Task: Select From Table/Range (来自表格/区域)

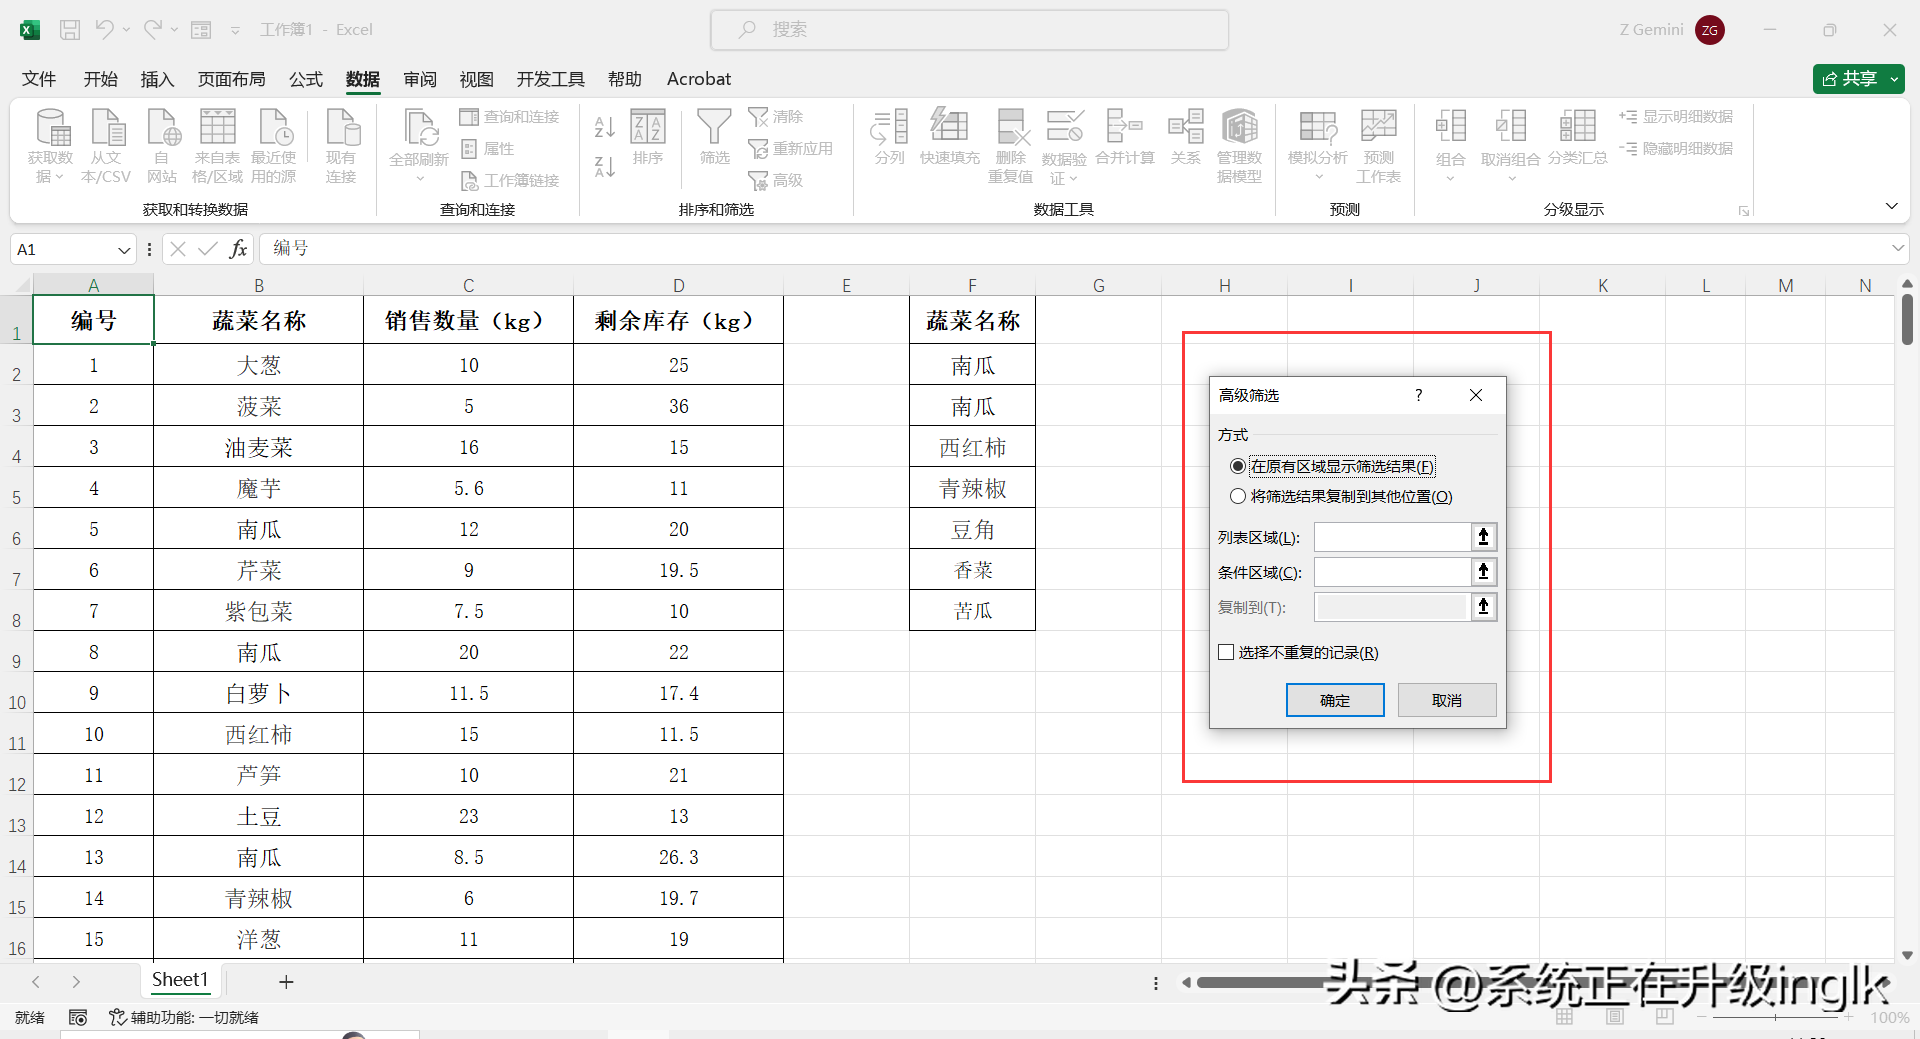Action: click(217, 146)
